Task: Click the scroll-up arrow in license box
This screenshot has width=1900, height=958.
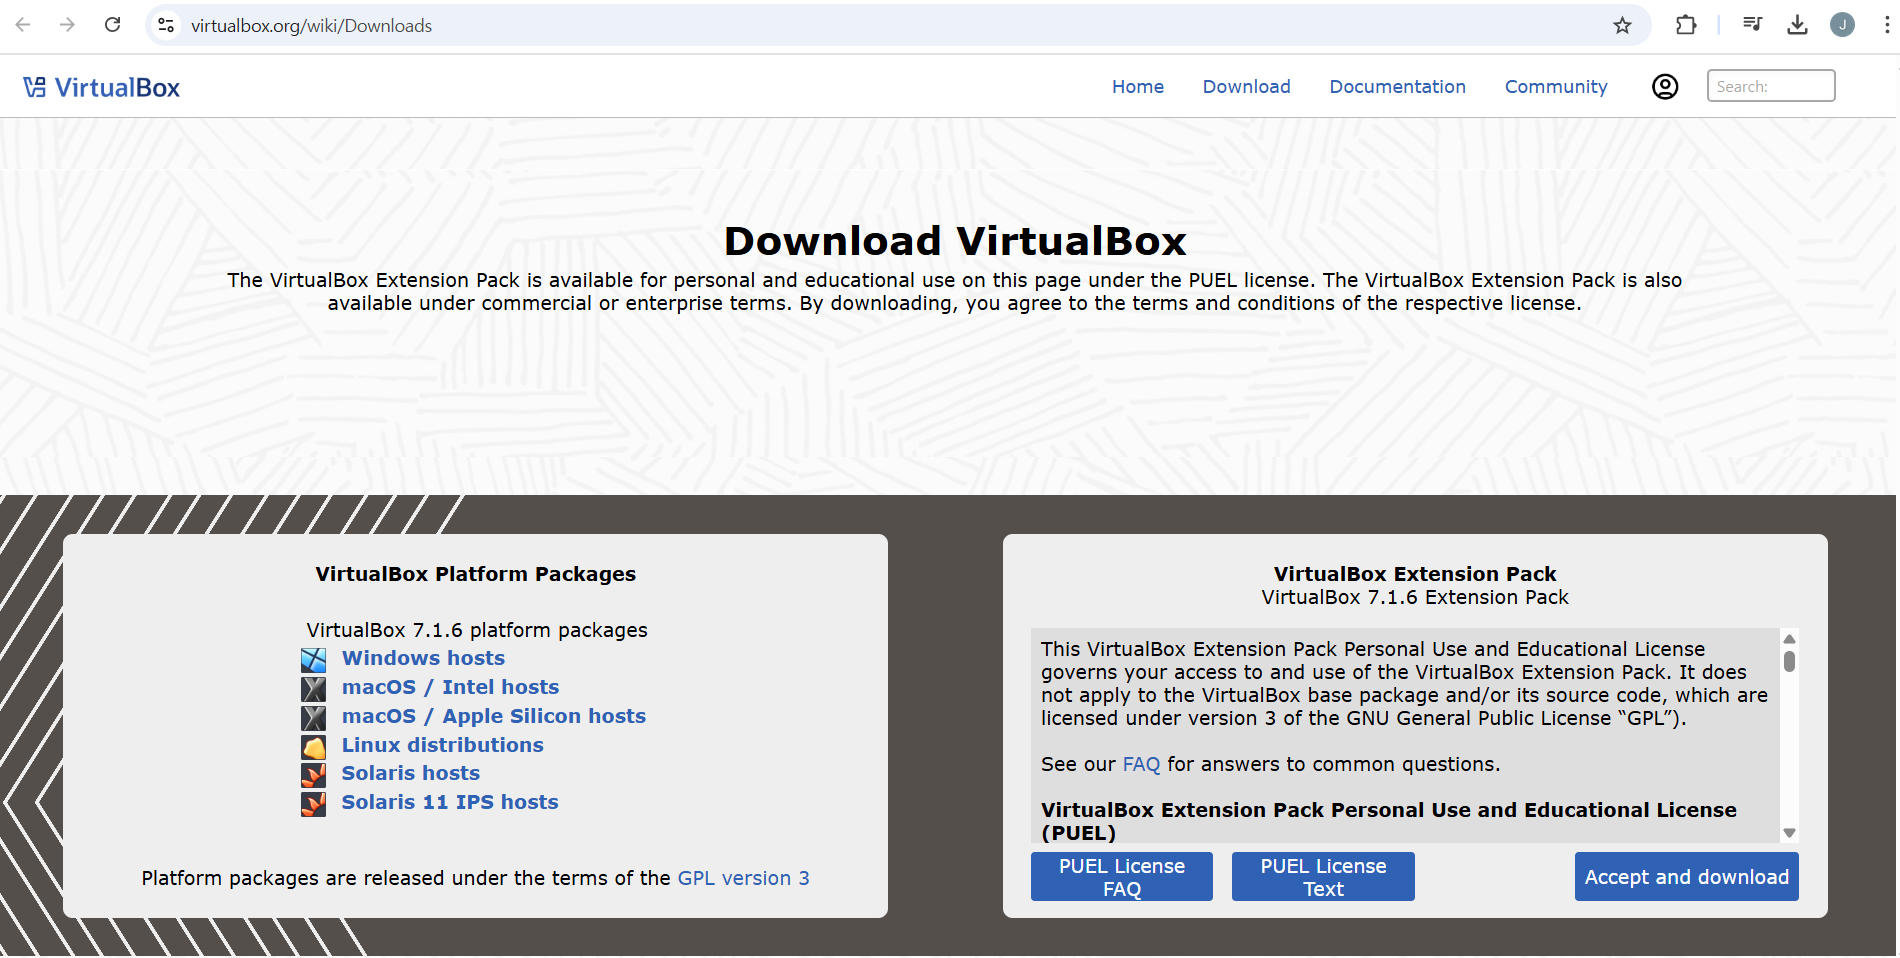Action: 1790,638
